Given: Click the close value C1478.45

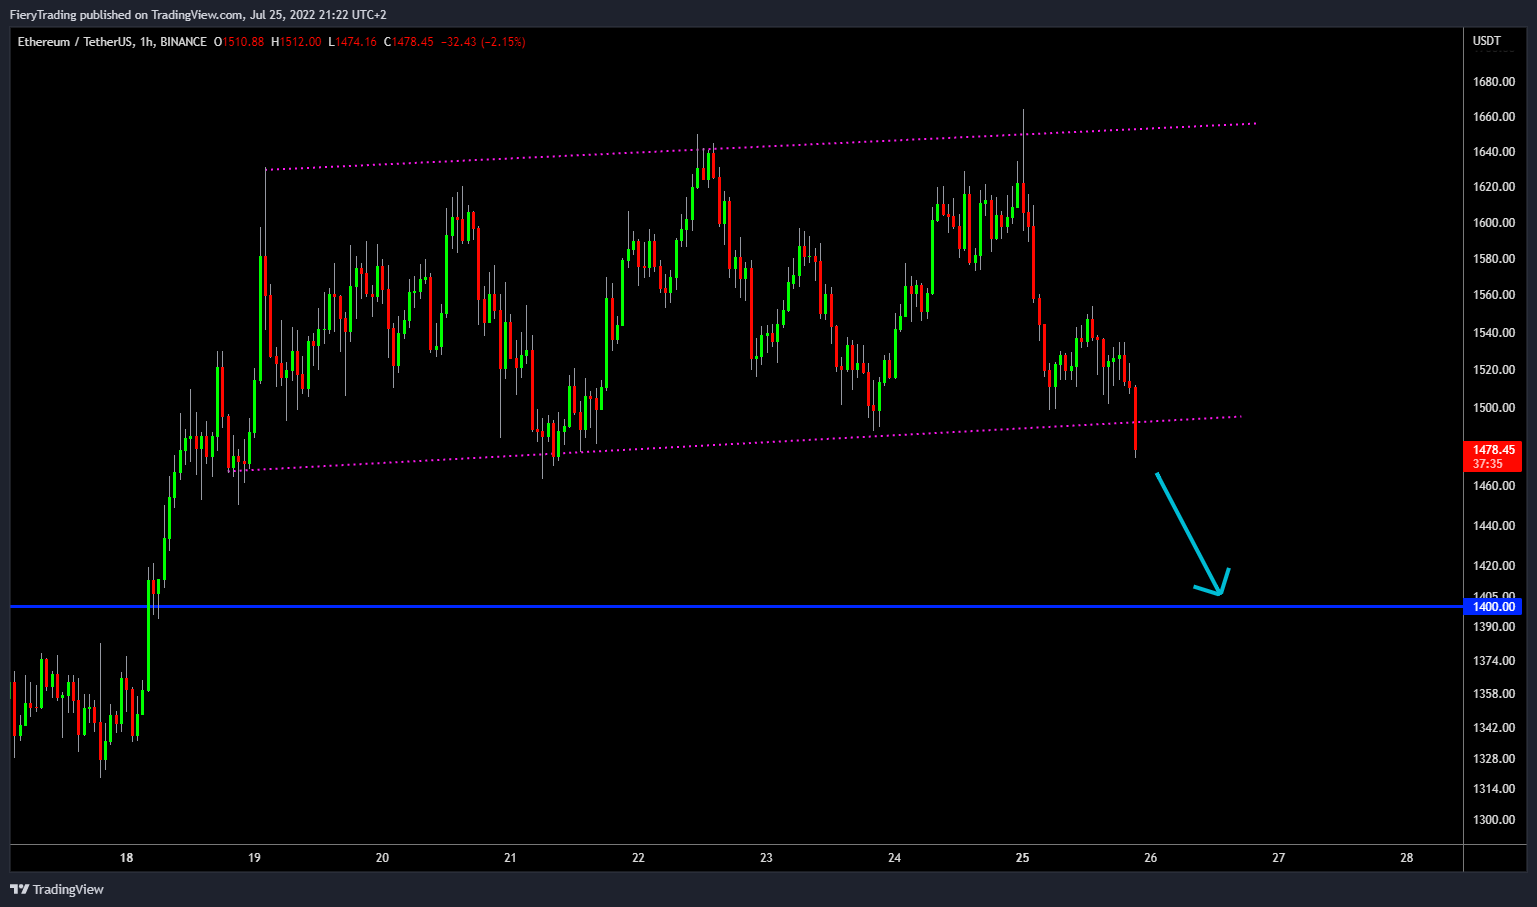Looking at the screenshot, I should pos(409,42).
